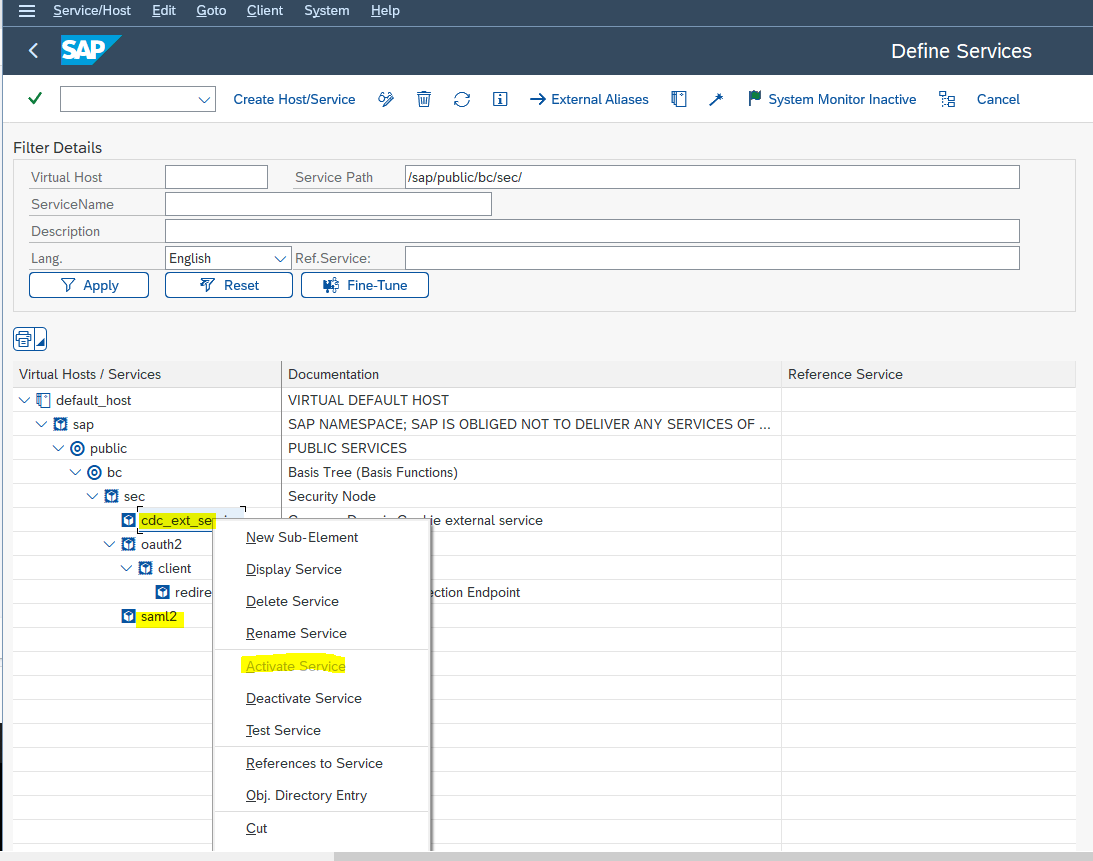Click the default_host page icon

[x=43, y=400]
